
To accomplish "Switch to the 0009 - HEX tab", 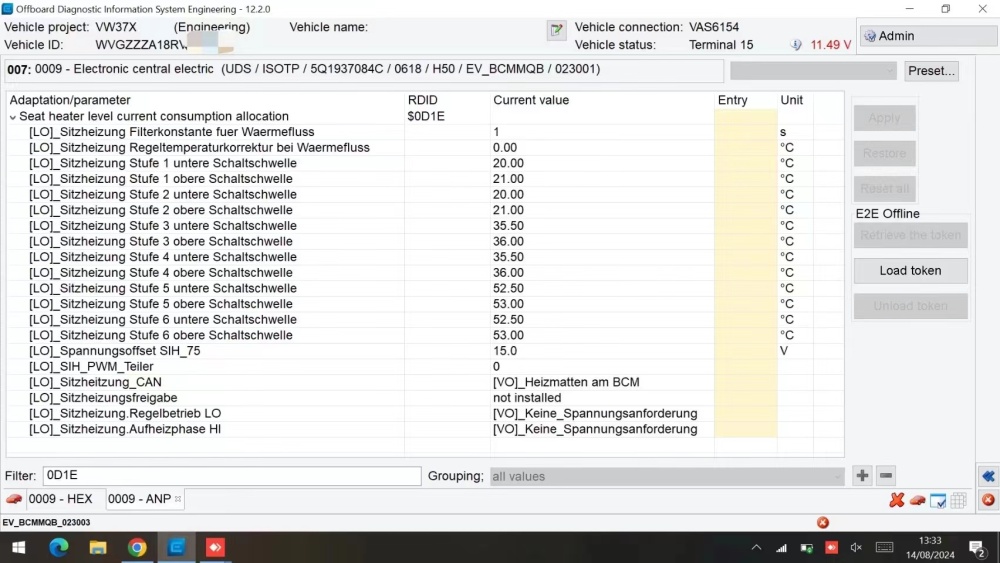I will tap(60, 499).
